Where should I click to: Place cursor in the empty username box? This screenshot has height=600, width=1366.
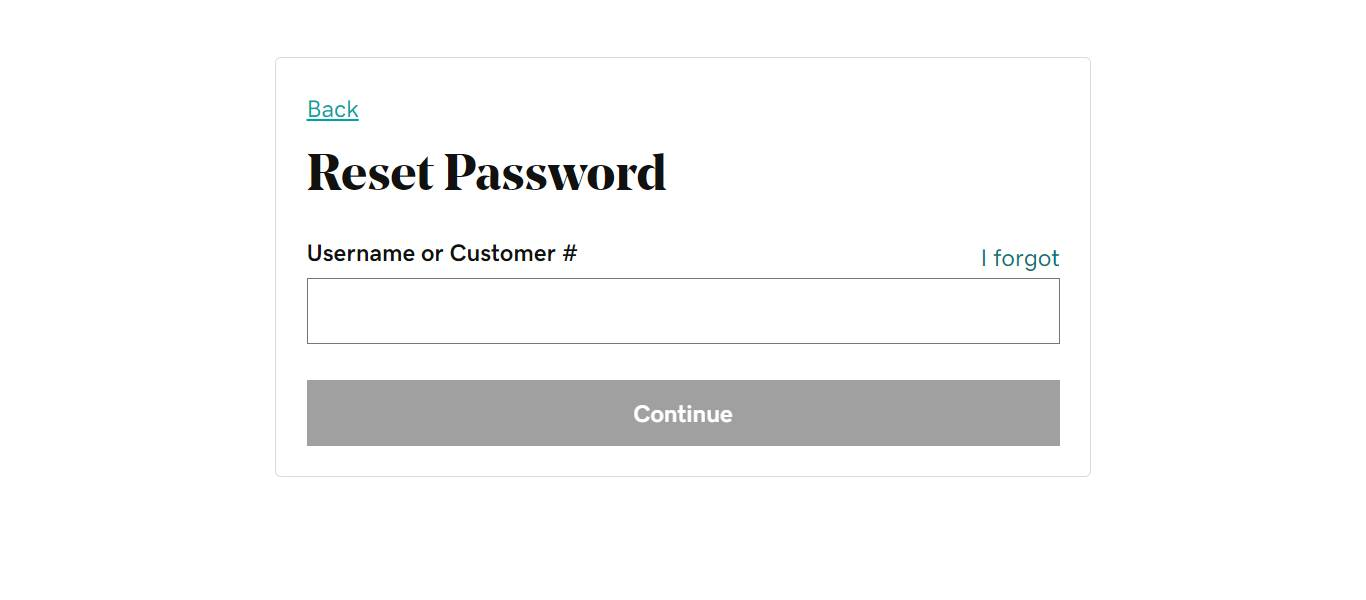683,311
